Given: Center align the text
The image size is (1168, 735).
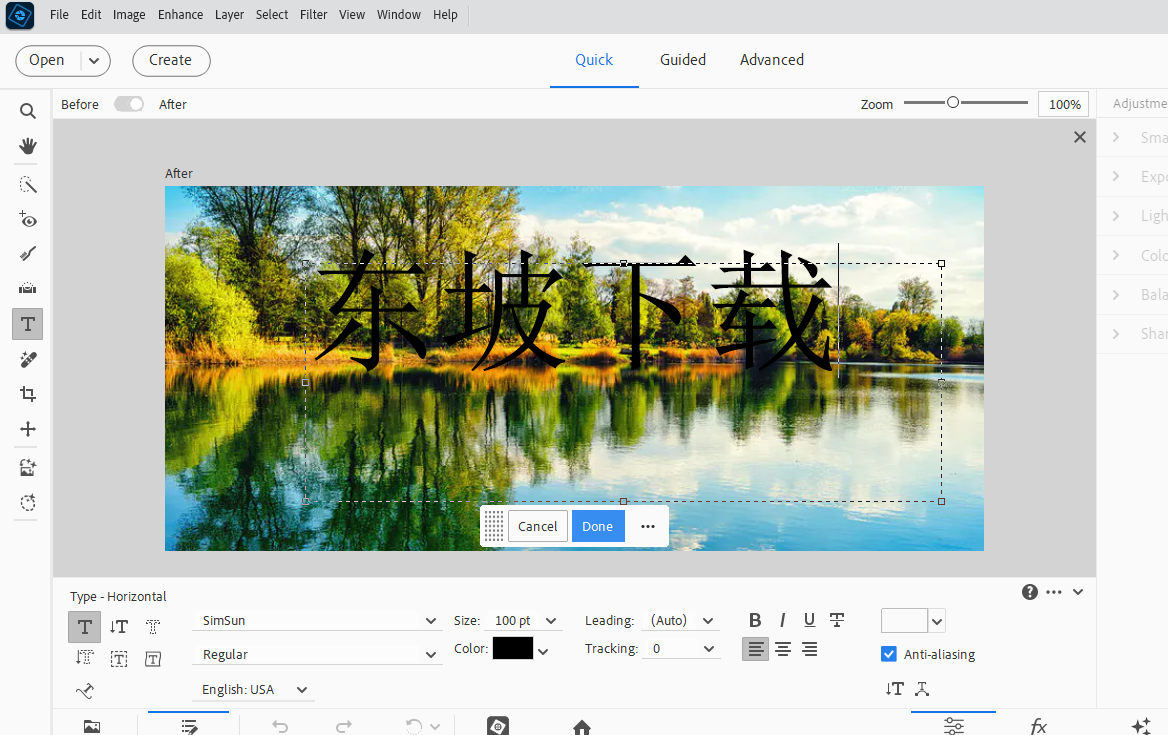Looking at the screenshot, I should 783,649.
